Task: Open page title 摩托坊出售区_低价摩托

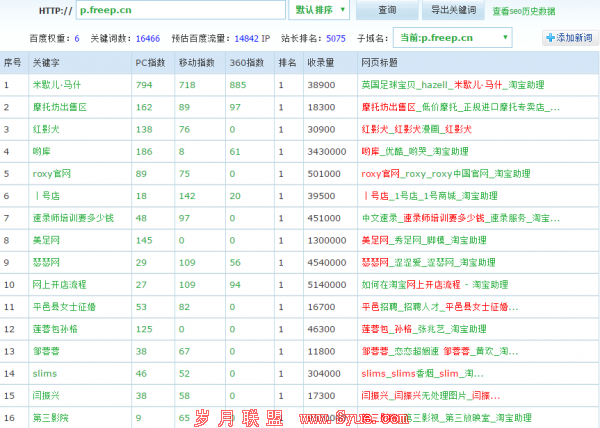Action: pos(461,107)
